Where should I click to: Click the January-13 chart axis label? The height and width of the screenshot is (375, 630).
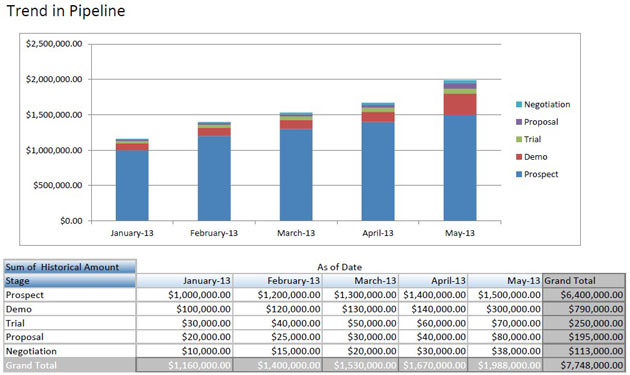[132, 233]
